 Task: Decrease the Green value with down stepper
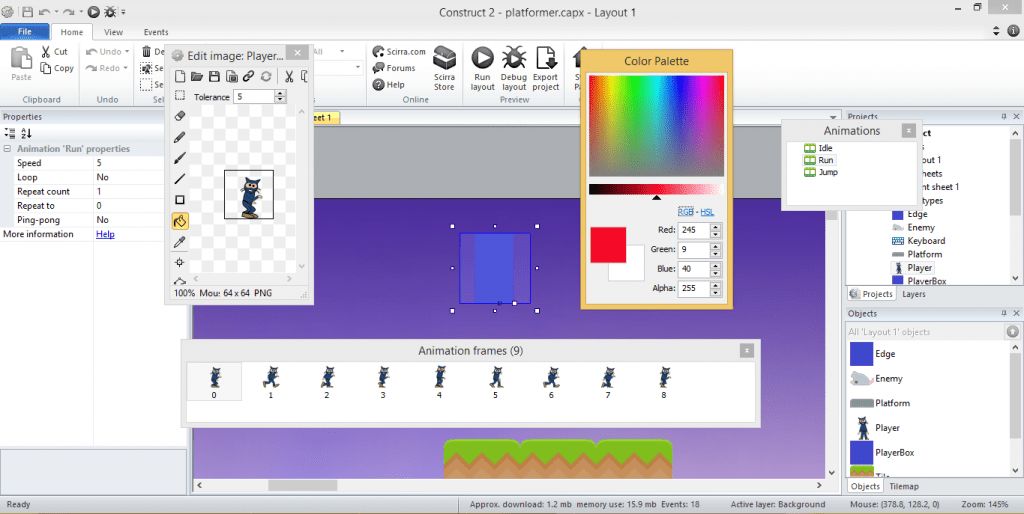[x=716, y=253]
